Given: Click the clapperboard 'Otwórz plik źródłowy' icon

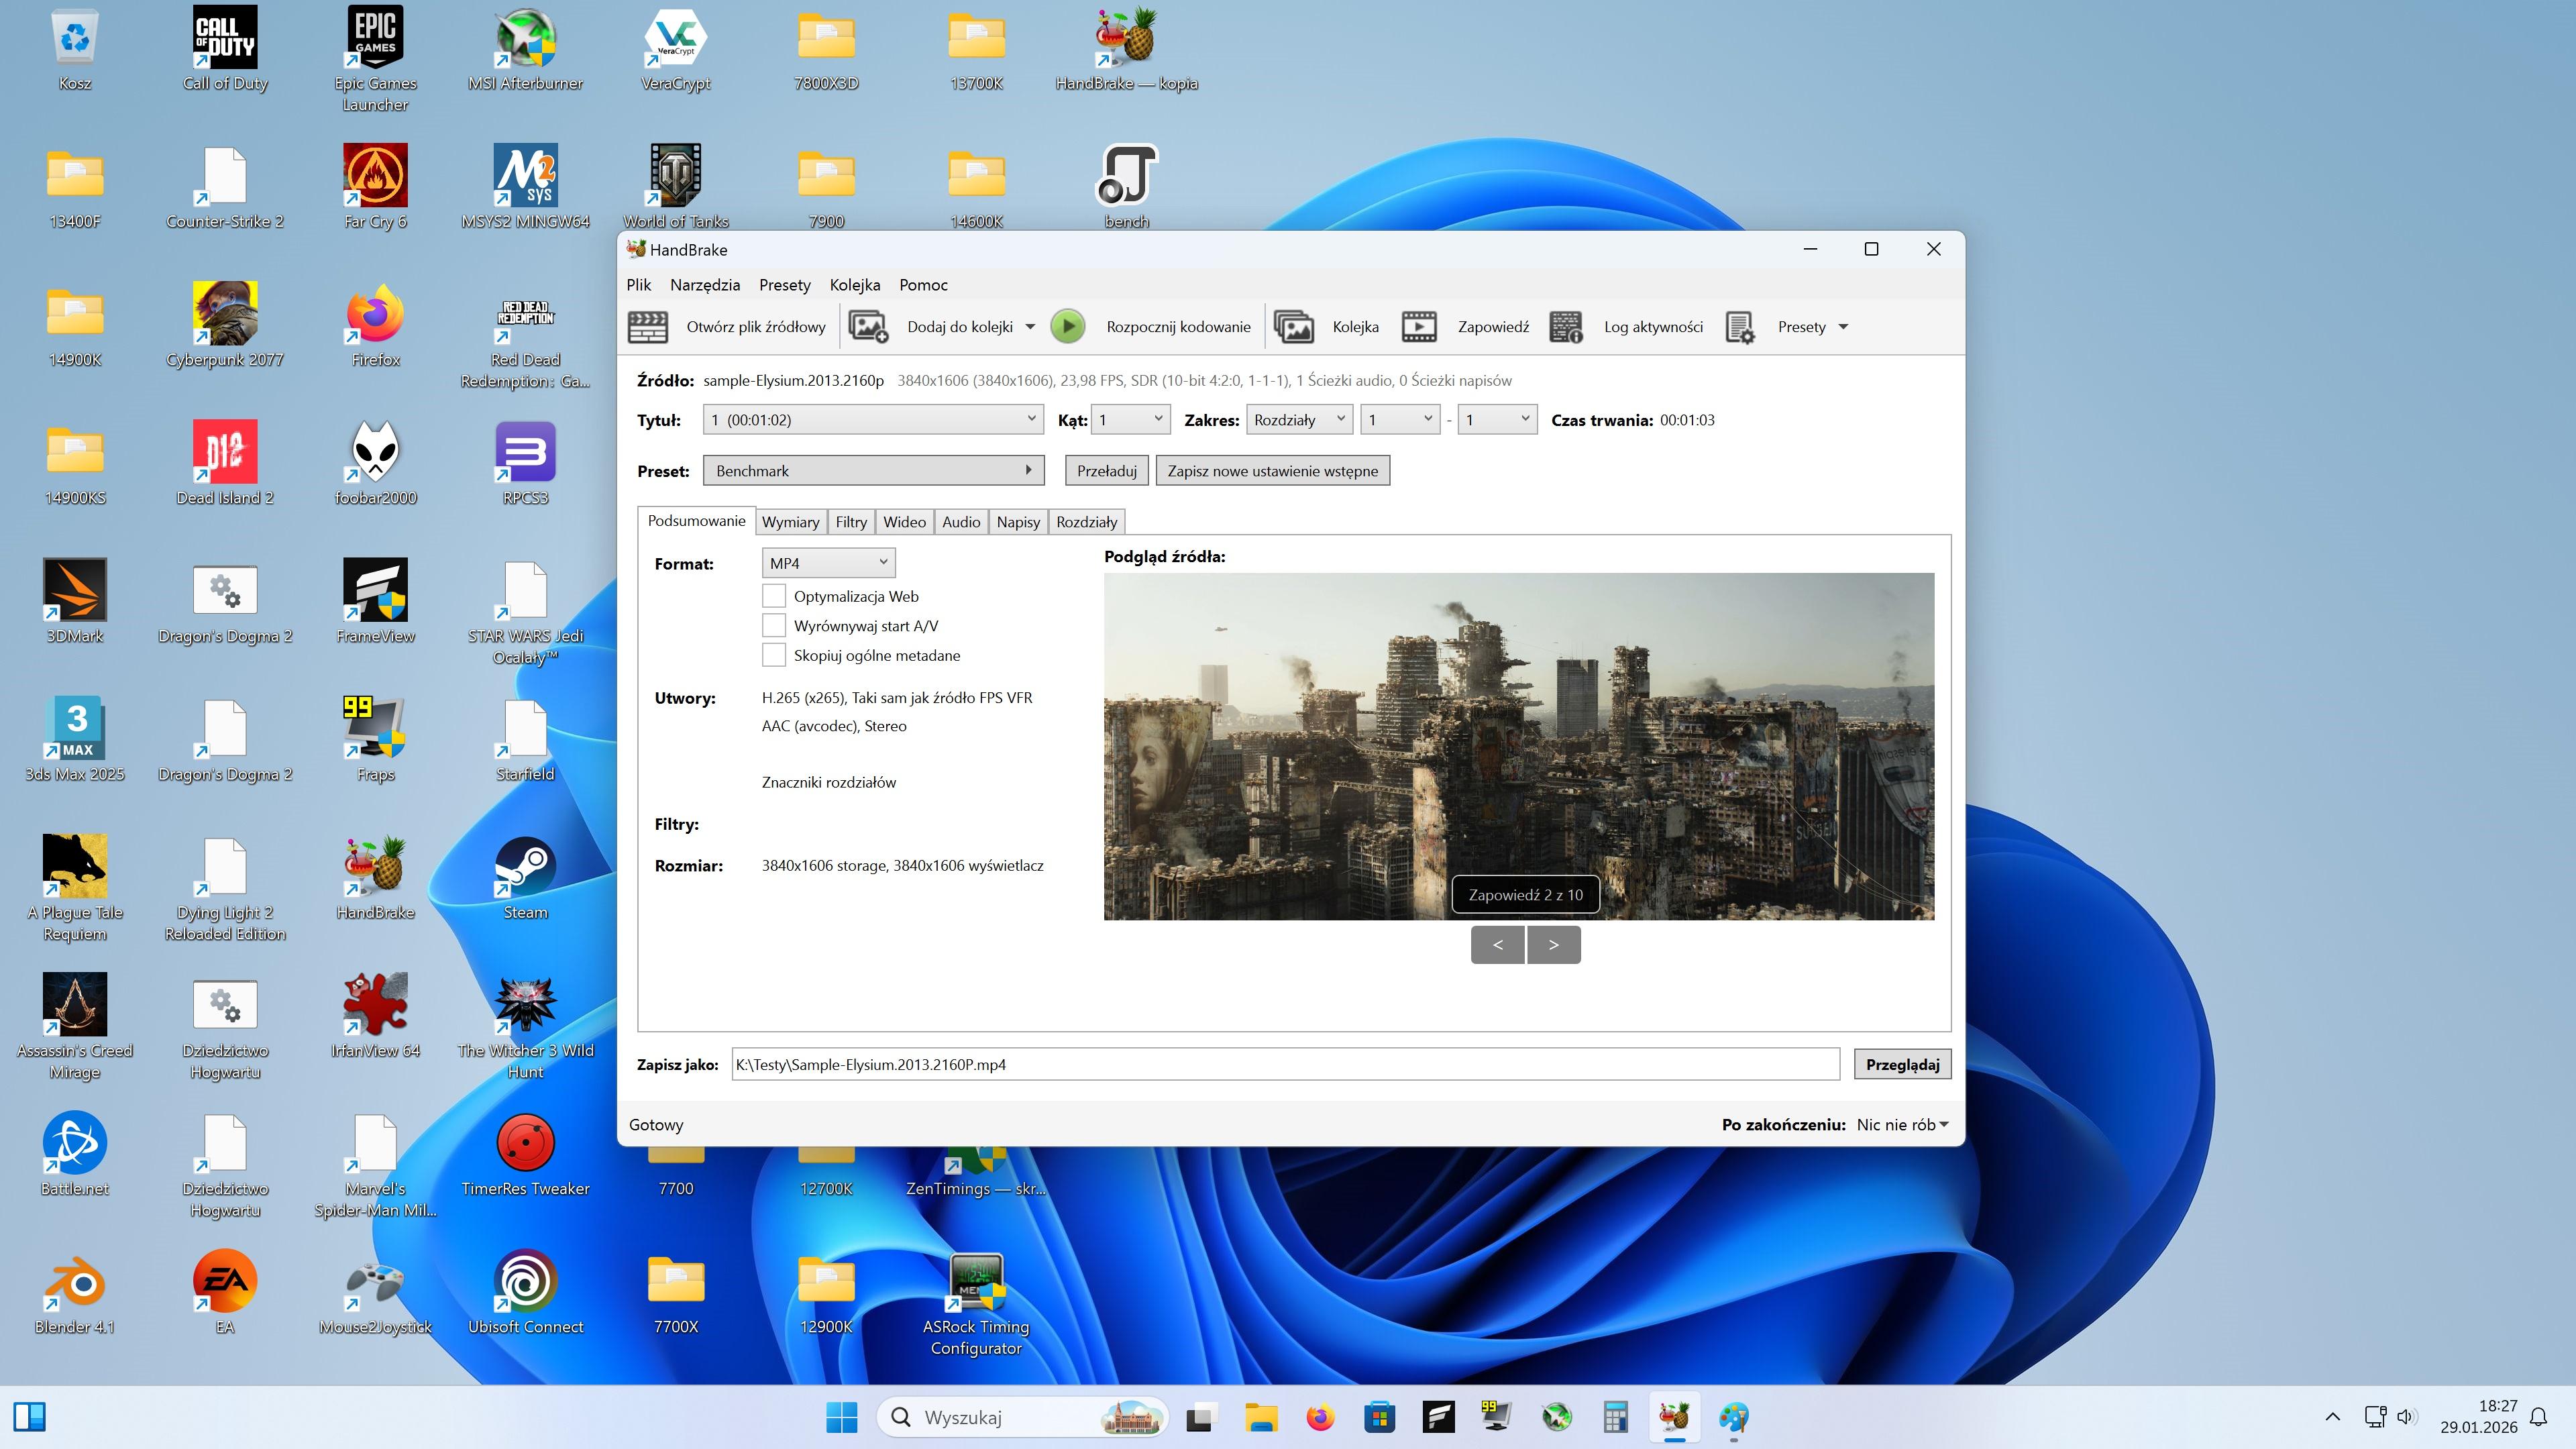Looking at the screenshot, I should (647, 327).
